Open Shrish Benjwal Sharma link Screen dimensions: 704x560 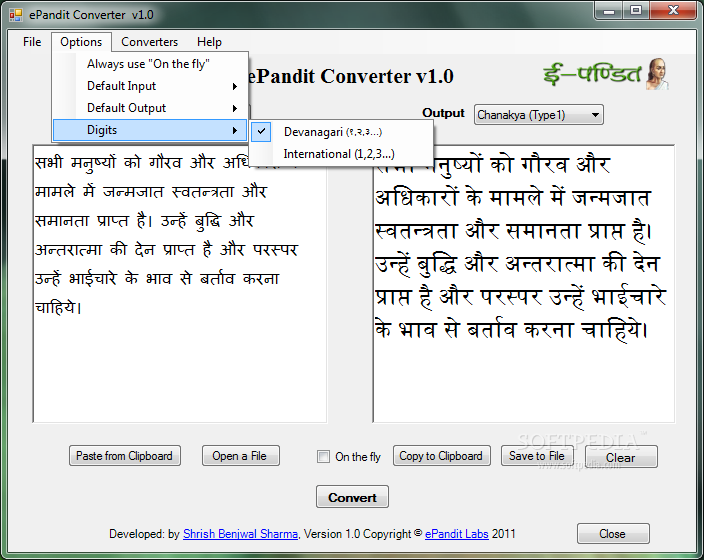pos(240,534)
